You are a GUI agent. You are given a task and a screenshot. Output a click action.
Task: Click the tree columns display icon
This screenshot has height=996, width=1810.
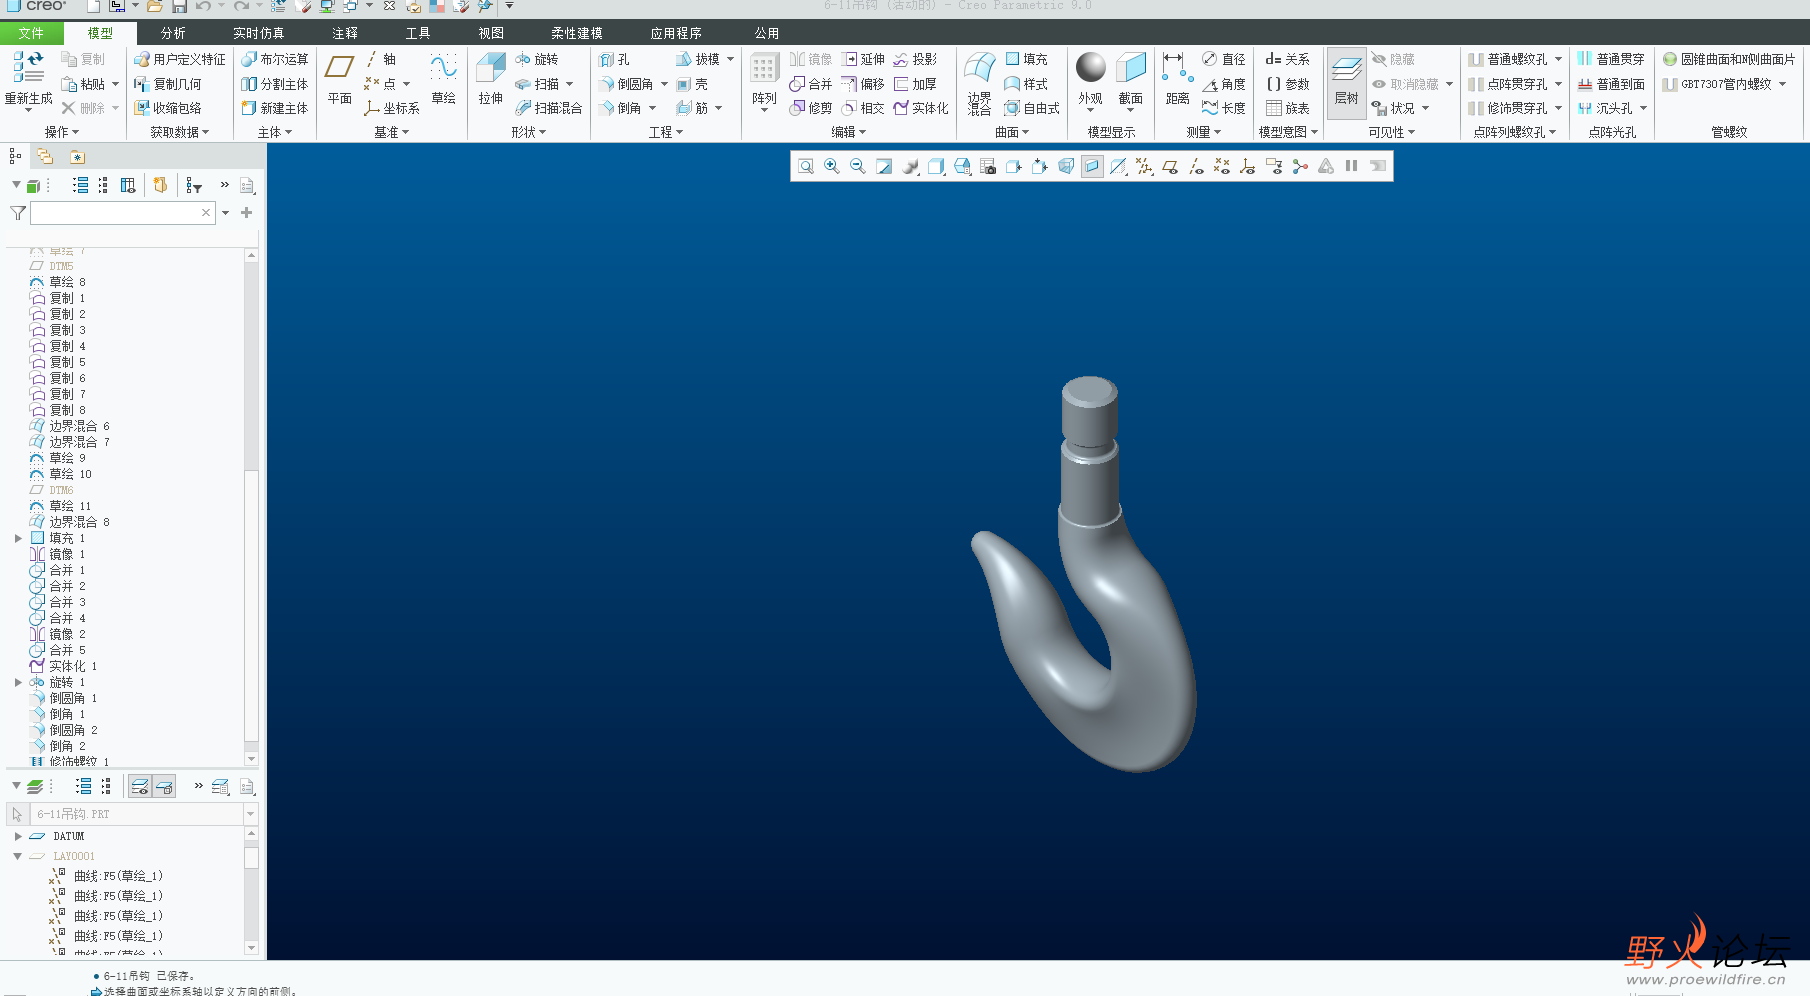[x=128, y=185]
